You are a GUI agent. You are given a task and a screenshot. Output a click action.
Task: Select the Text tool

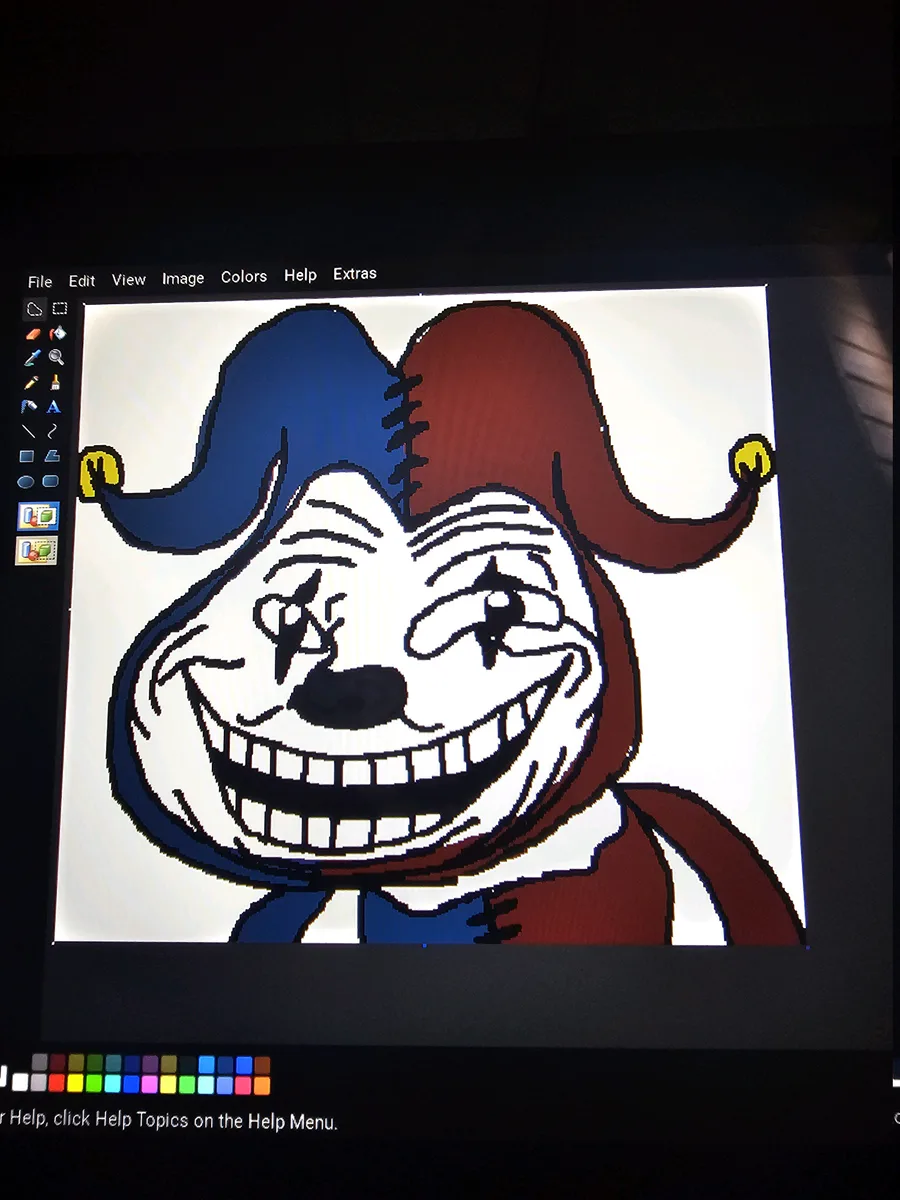(x=54, y=407)
